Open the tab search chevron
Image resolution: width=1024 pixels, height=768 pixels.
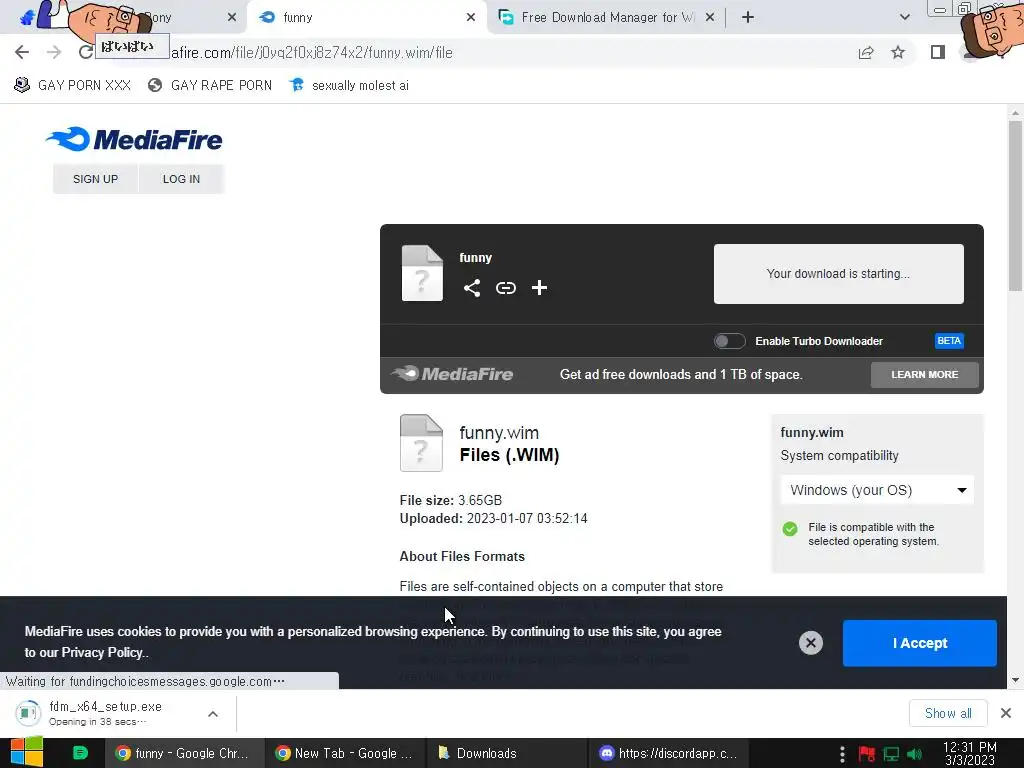pos(904,17)
